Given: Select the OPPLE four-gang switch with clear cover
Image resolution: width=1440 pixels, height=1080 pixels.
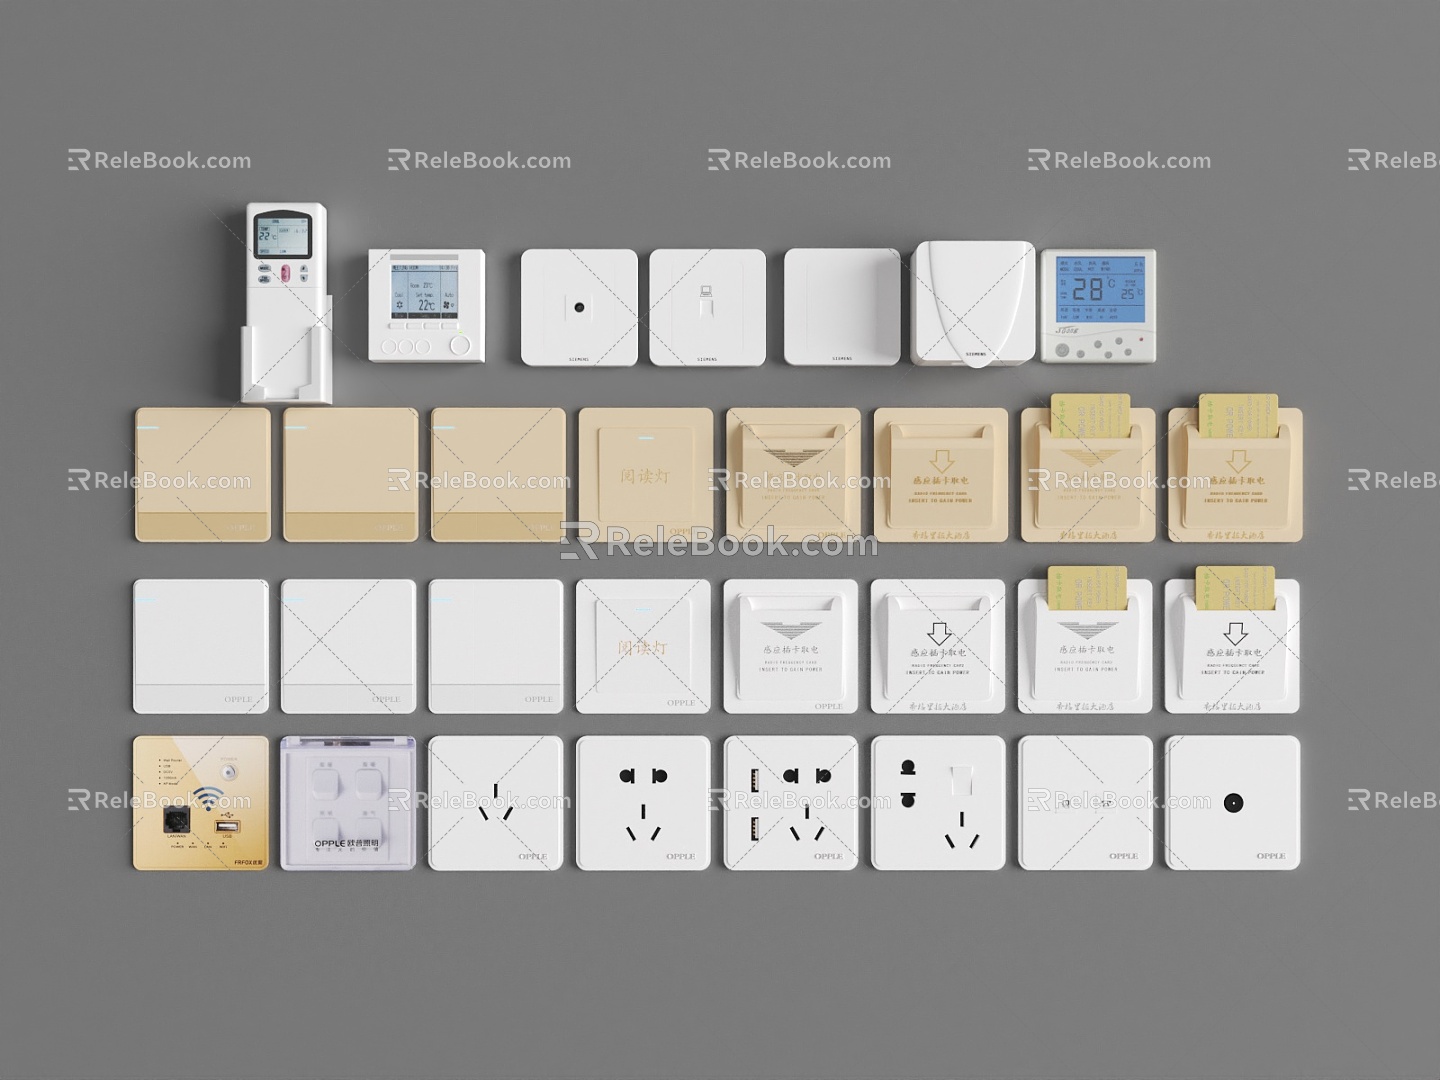Looking at the screenshot, I should point(348,803).
